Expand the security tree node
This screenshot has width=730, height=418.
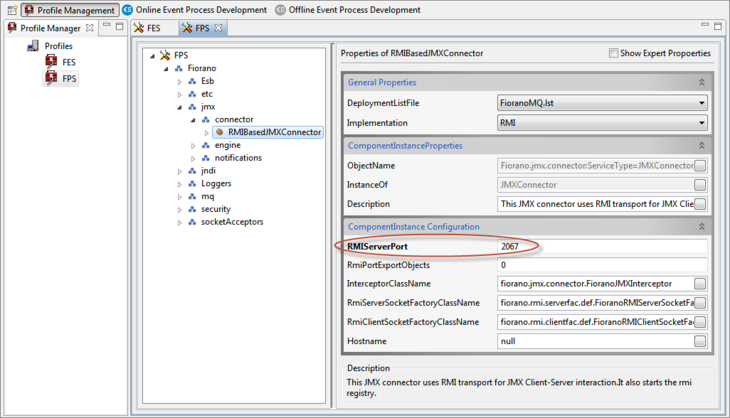(x=179, y=210)
